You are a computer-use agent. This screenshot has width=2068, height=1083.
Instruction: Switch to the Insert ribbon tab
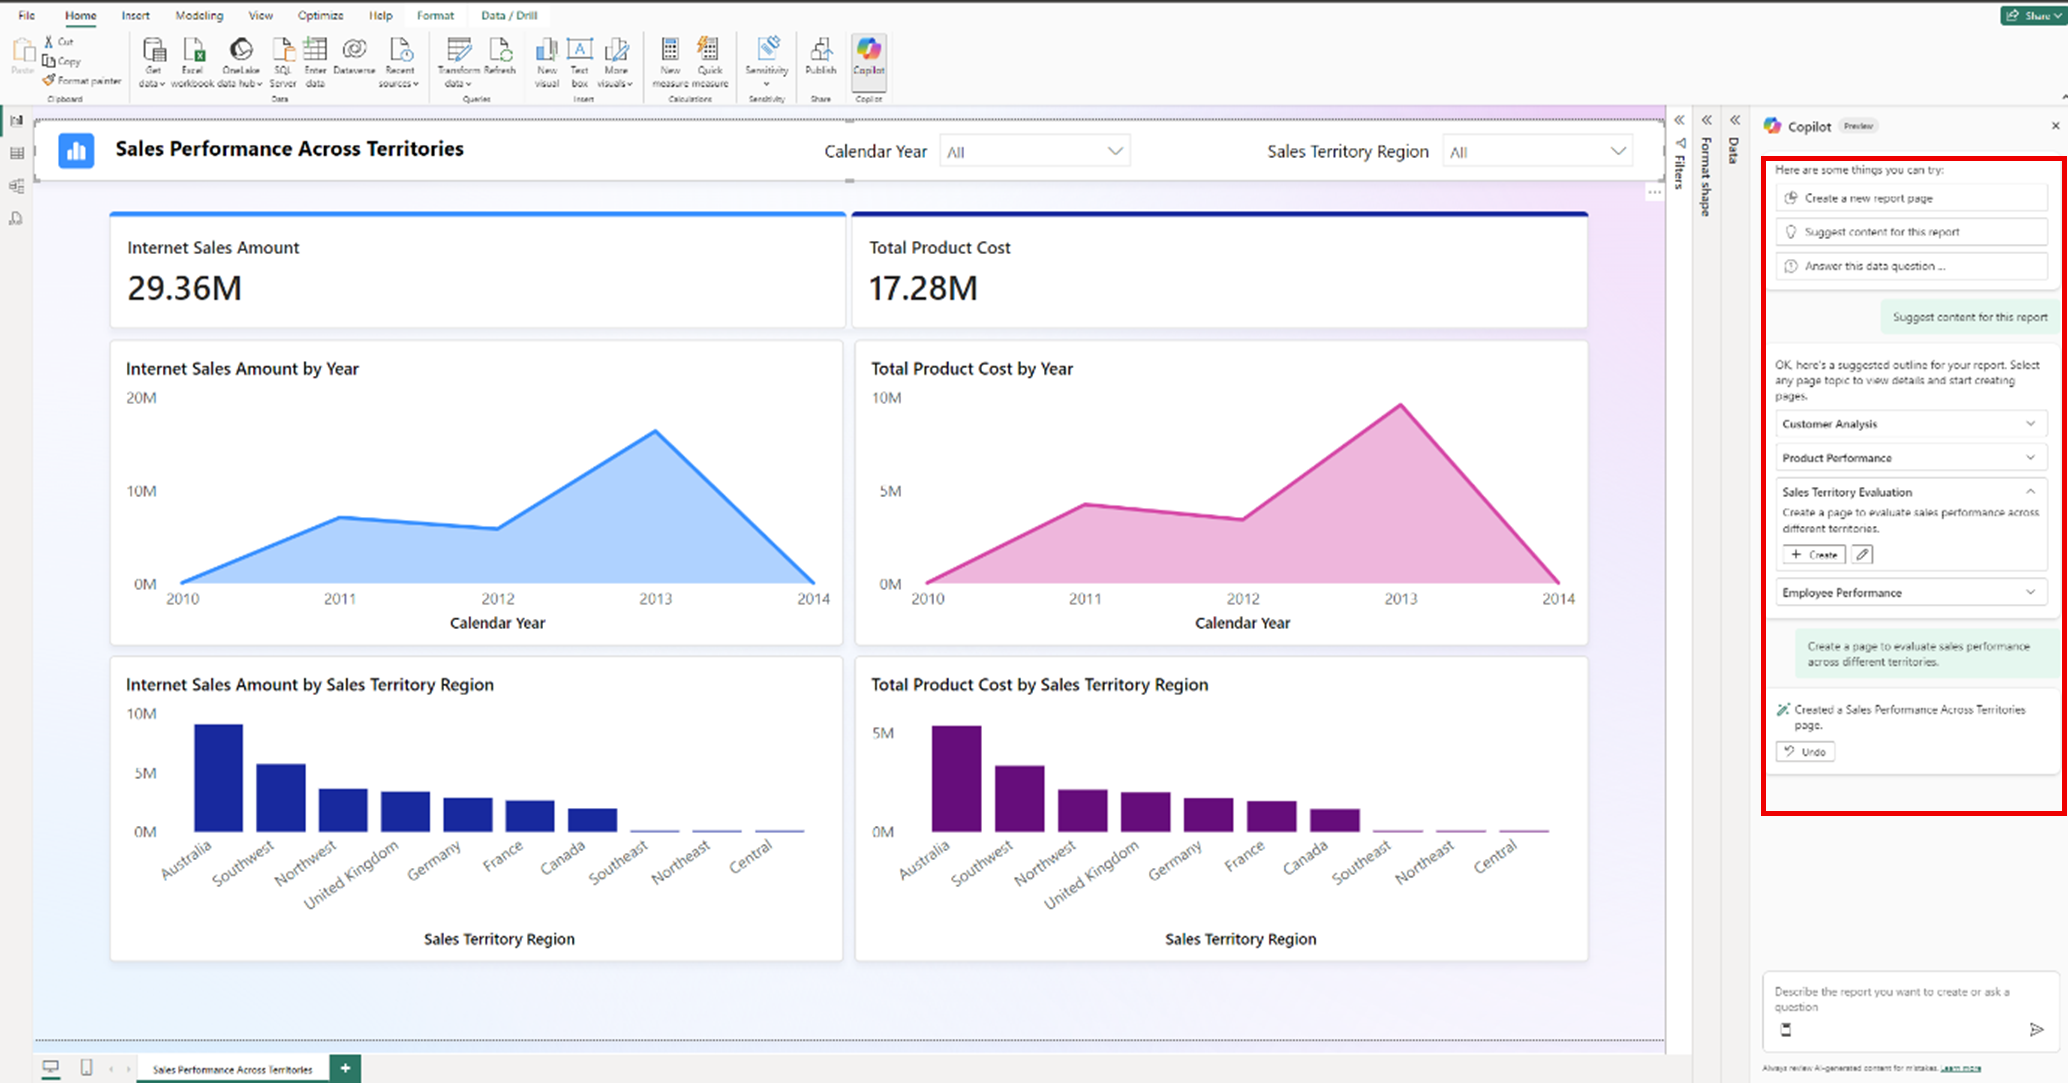135,15
